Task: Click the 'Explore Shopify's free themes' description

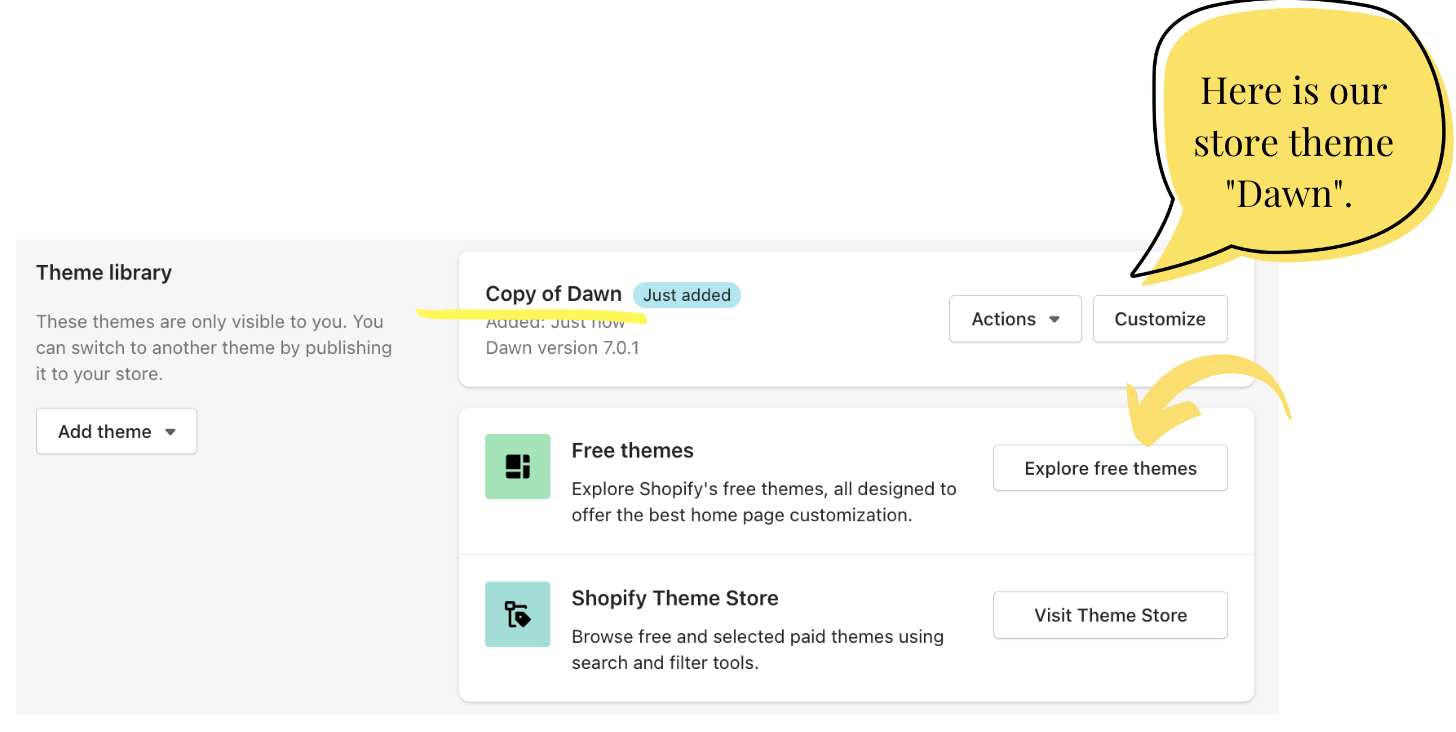Action: pyautogui.click(x=764, y=502)
